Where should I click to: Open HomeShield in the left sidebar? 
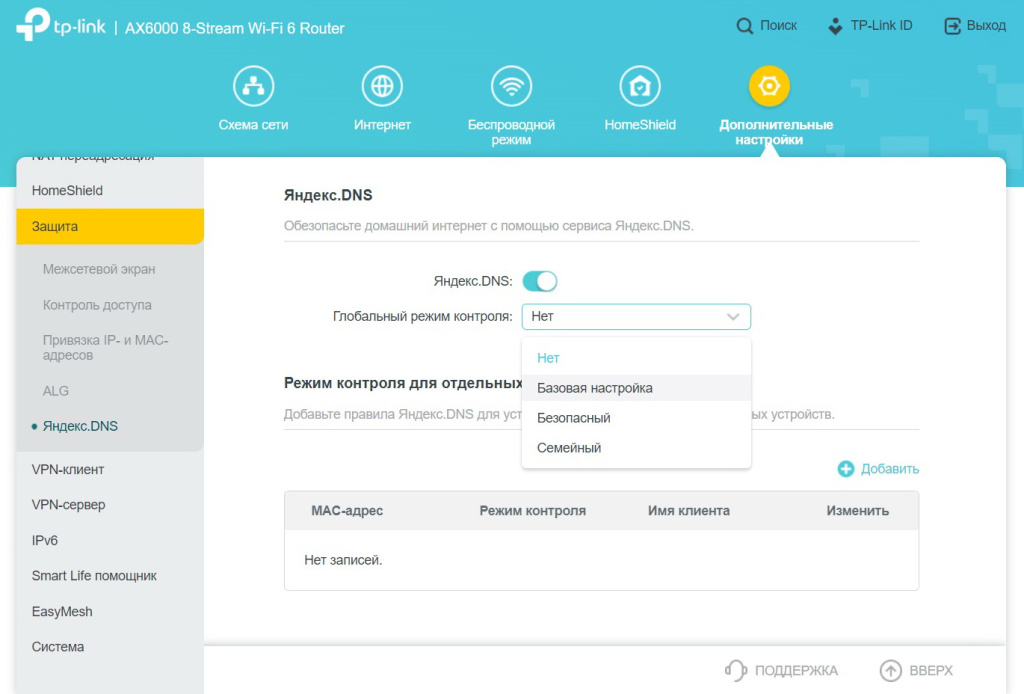pyautogui.click(x=110, y=191)
